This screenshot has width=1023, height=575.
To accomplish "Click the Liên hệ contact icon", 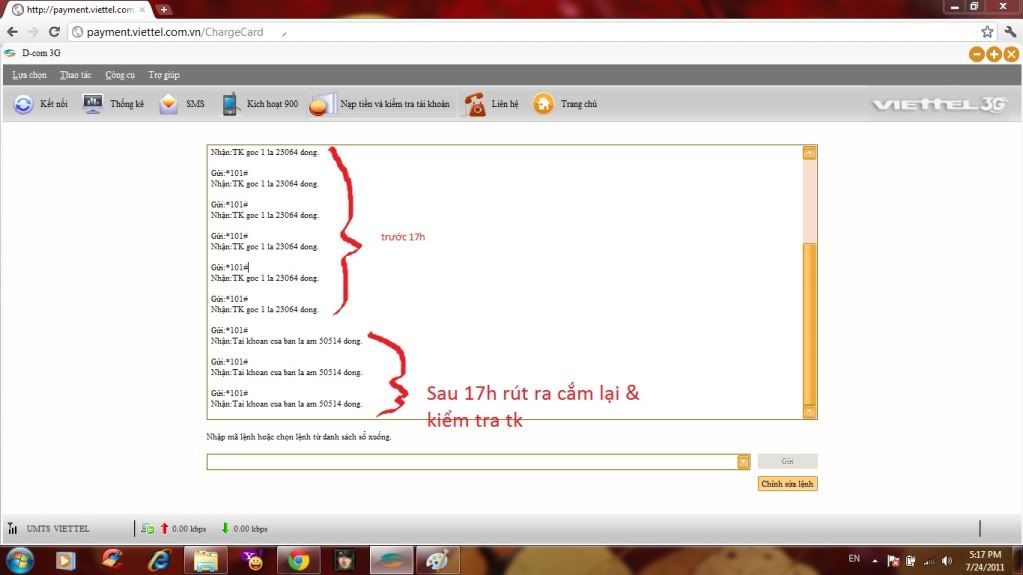I will click(x=475, y=104).
